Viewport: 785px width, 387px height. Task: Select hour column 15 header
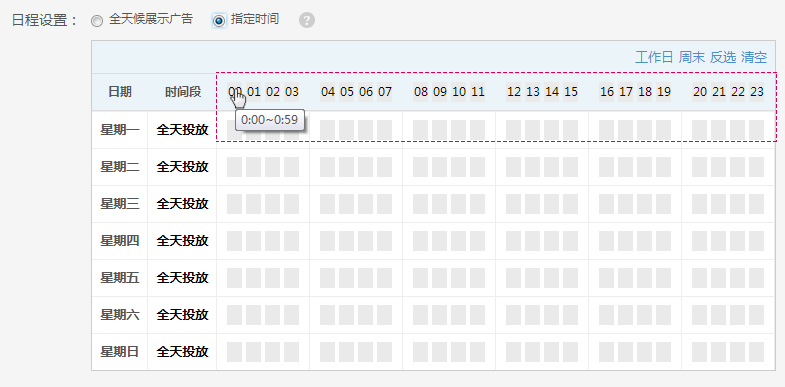(571, 92)
